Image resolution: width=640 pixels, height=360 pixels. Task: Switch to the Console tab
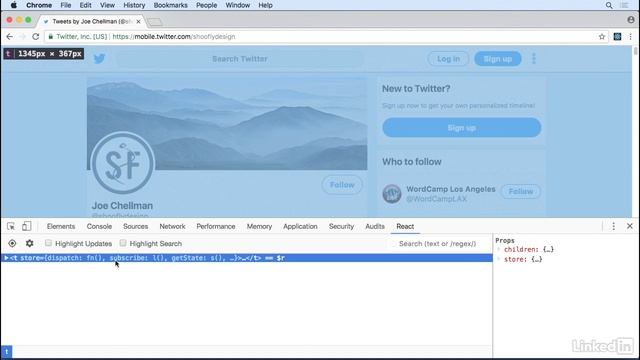pyautogui.click(x=99, y=226)
